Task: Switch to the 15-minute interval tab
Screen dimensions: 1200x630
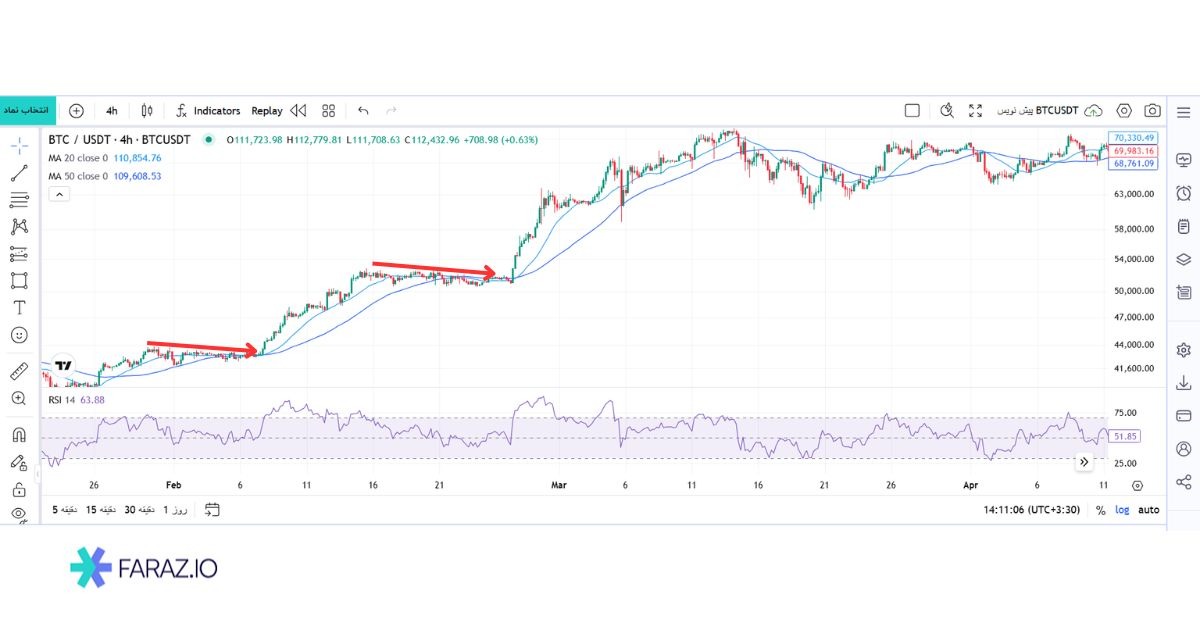Action: point(100,510)
